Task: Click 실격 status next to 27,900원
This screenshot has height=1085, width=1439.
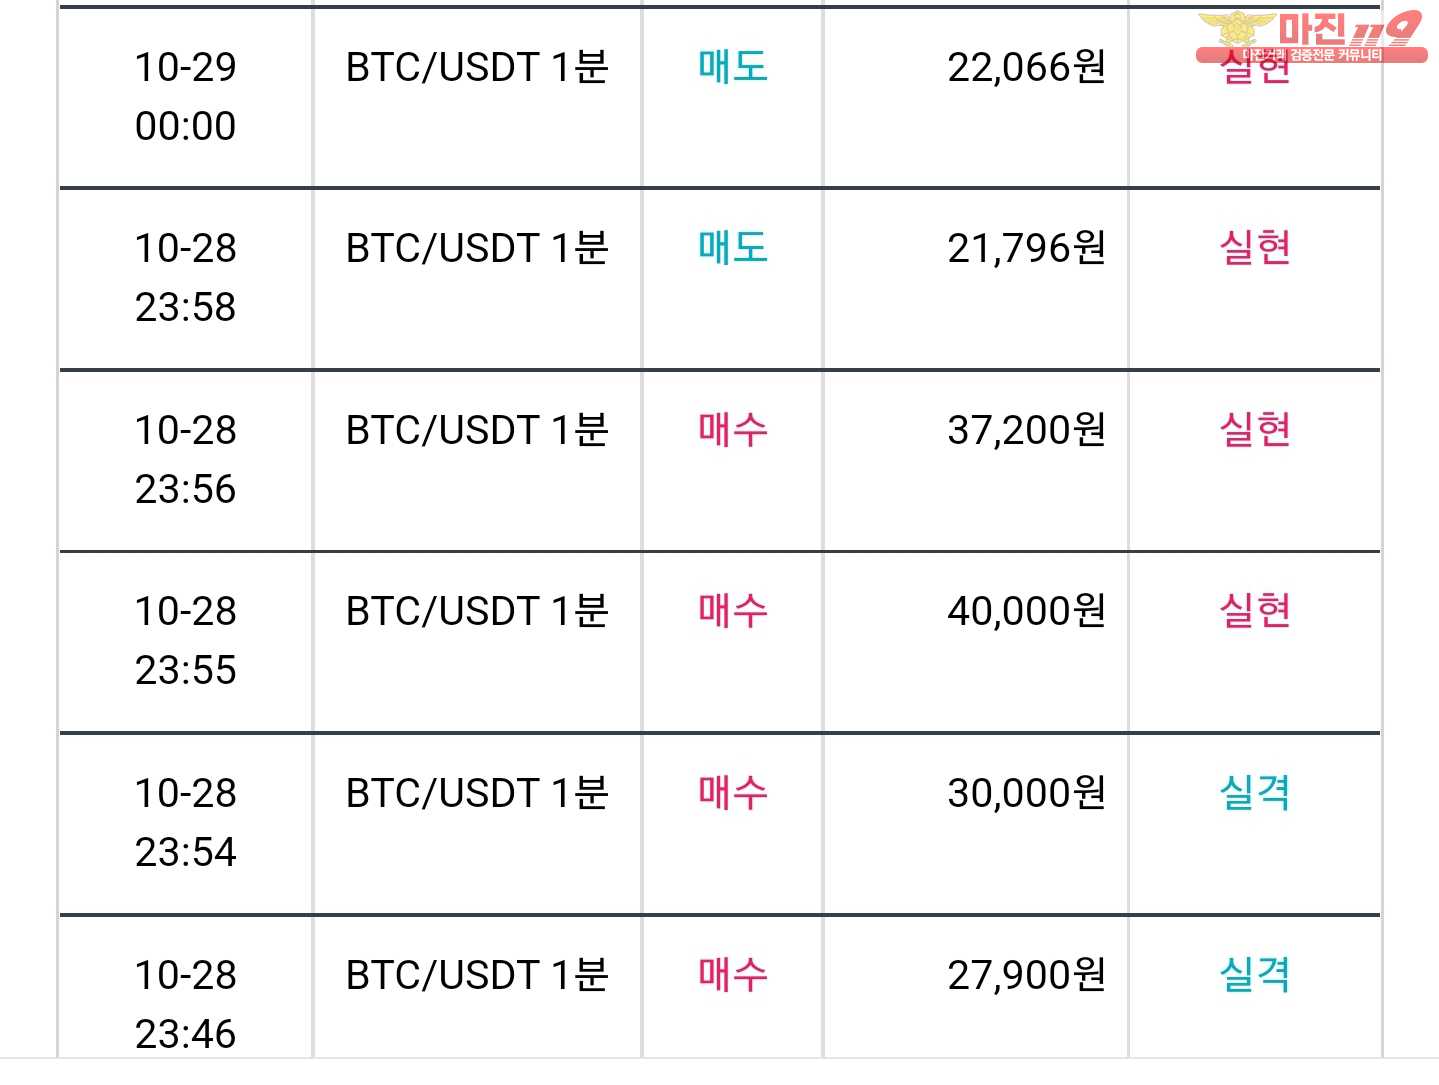Action: [1255, 975]
